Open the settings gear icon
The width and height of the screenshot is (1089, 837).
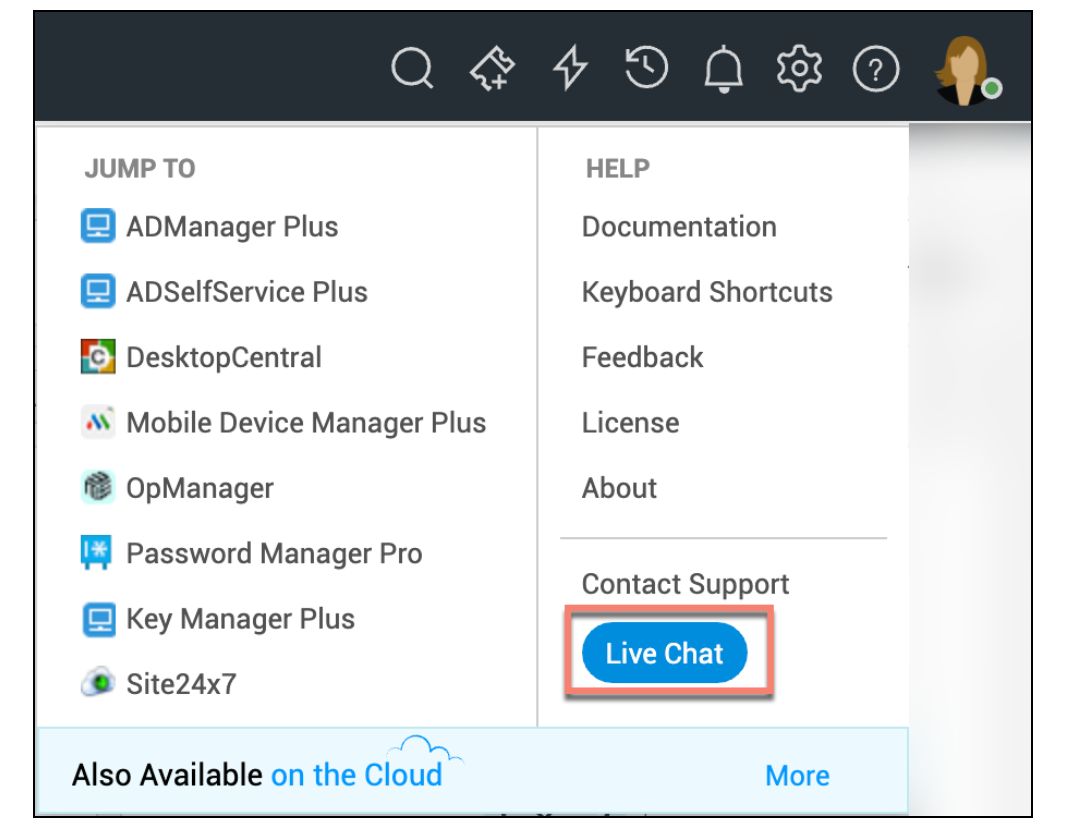click(799, 69)
